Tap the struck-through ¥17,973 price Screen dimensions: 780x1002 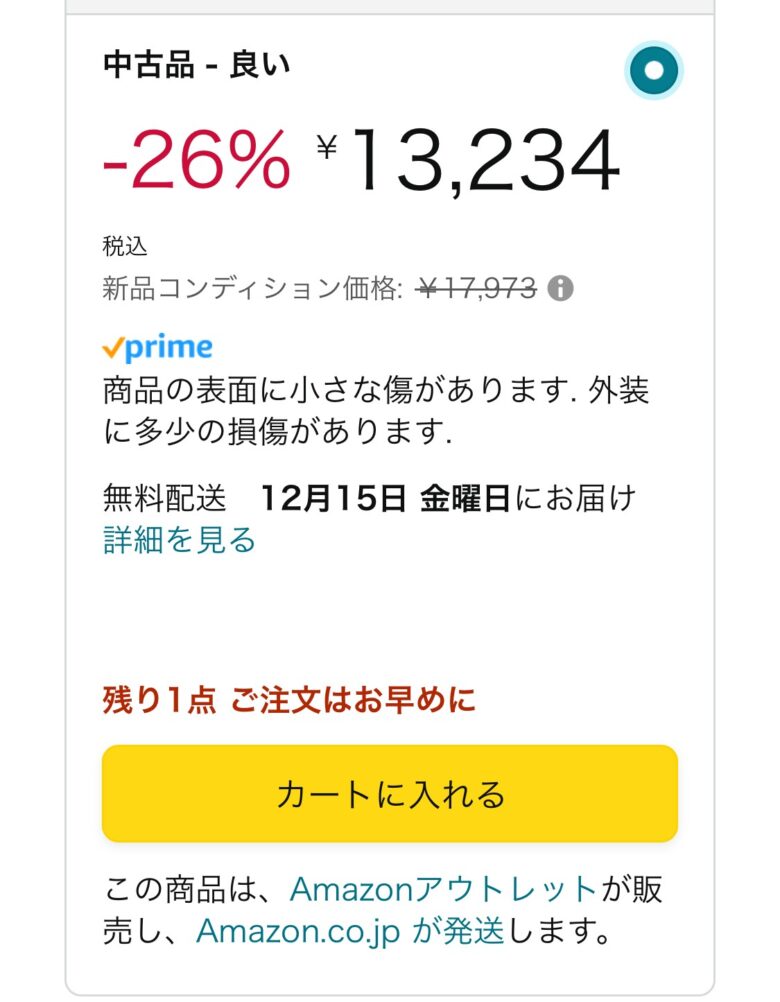tap(478, 290)
